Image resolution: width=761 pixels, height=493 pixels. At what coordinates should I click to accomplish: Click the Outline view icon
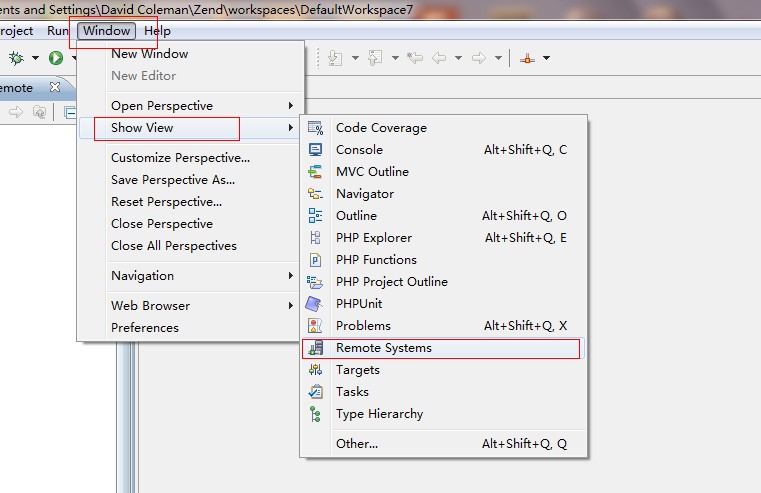click(x=315, y=215)
